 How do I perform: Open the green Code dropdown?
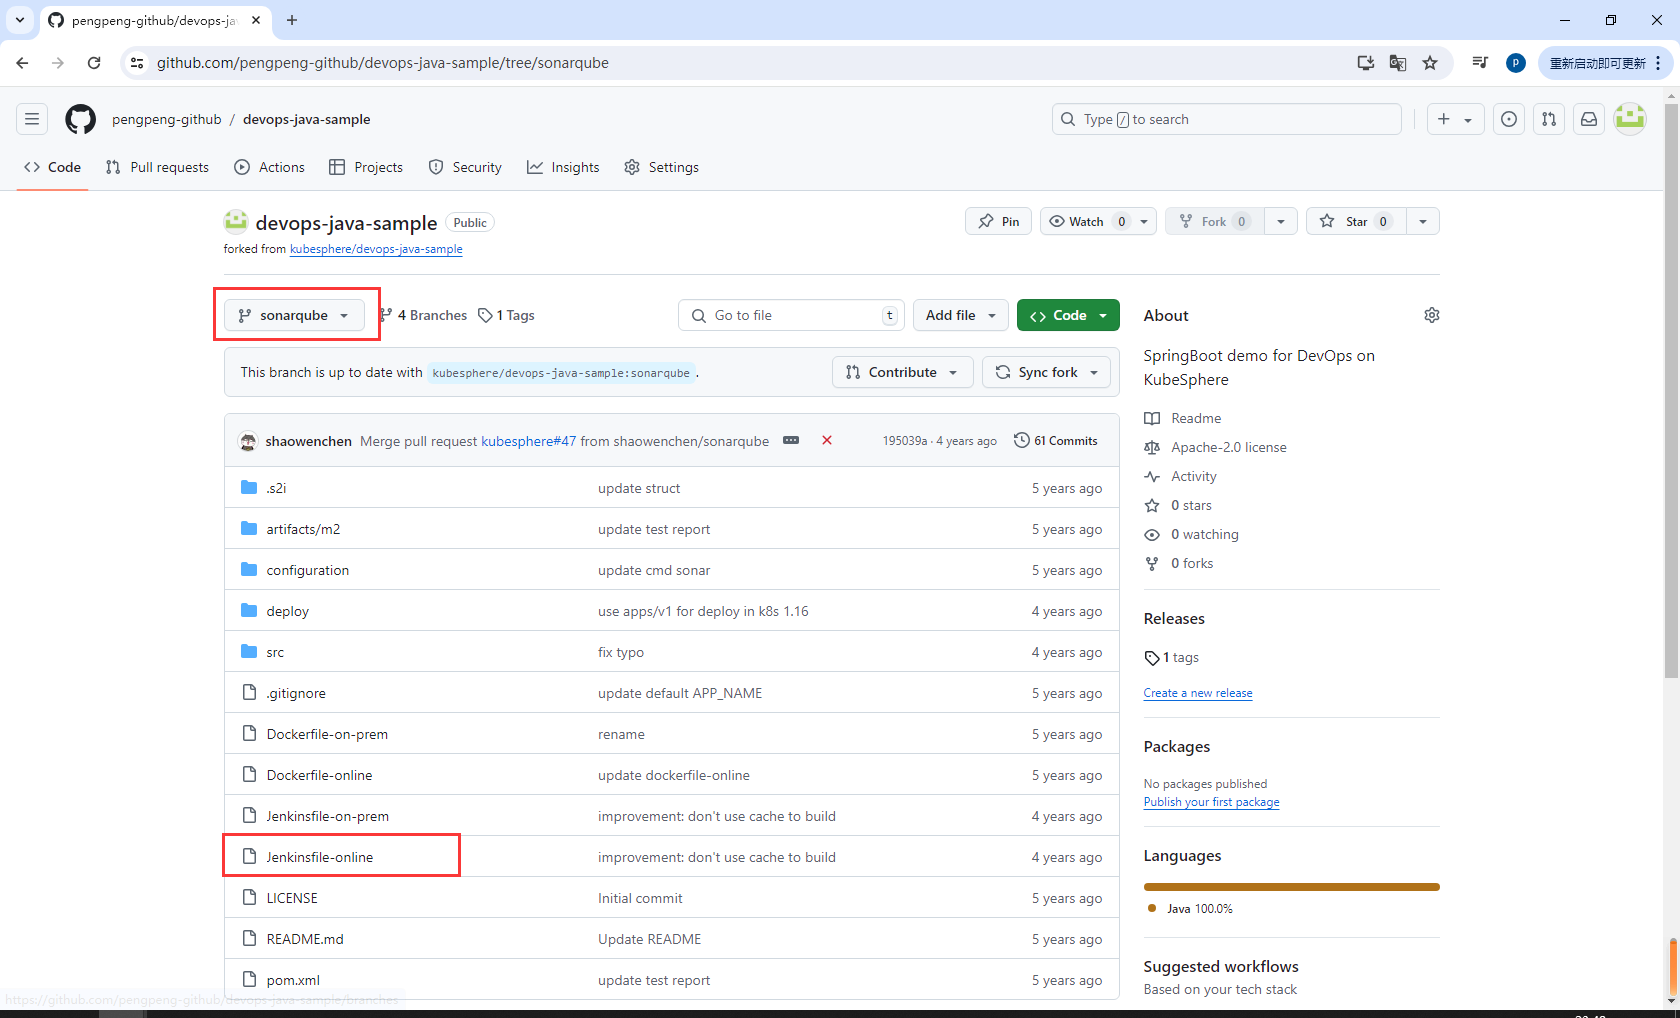pyautogui.click(x=1068, y=315)
